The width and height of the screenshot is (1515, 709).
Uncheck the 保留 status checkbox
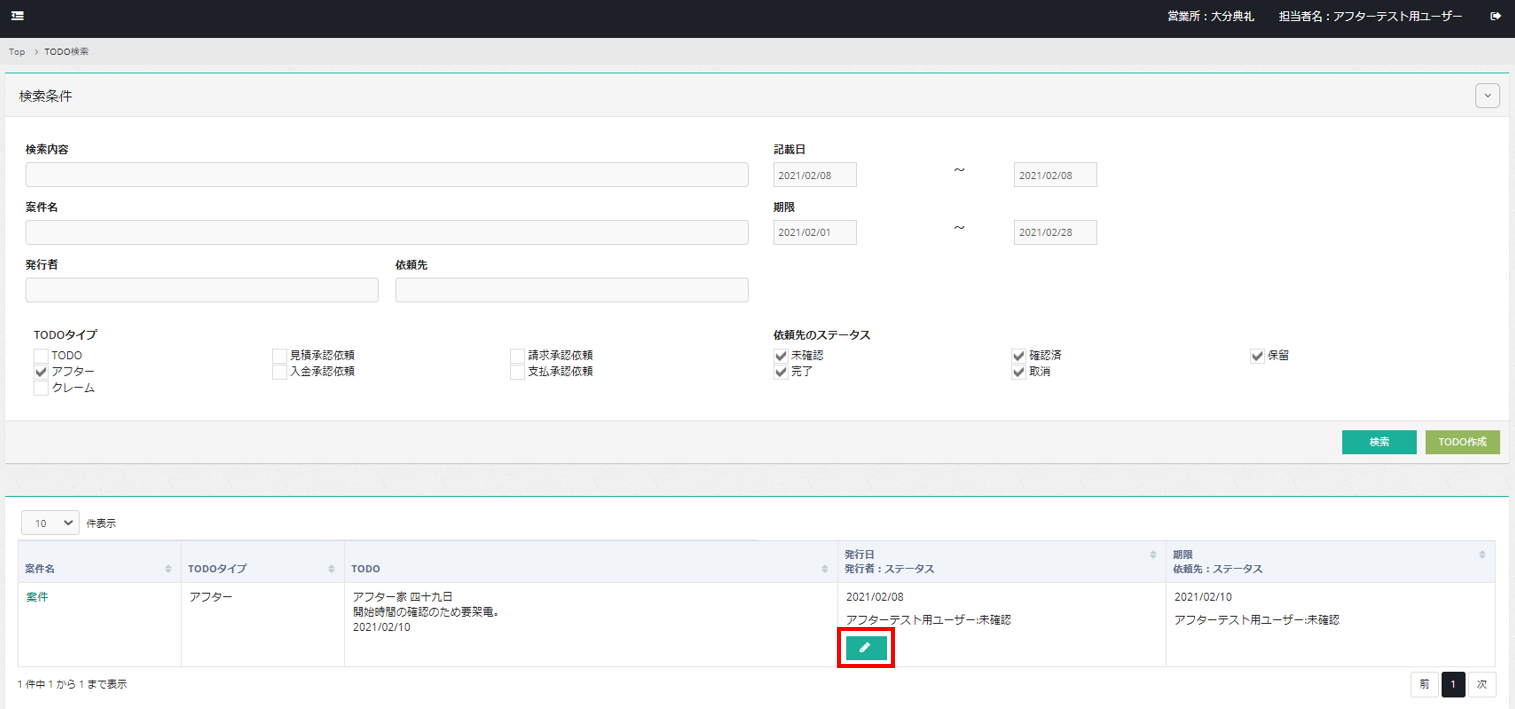pyautogui.click(x=1258, y=355)
